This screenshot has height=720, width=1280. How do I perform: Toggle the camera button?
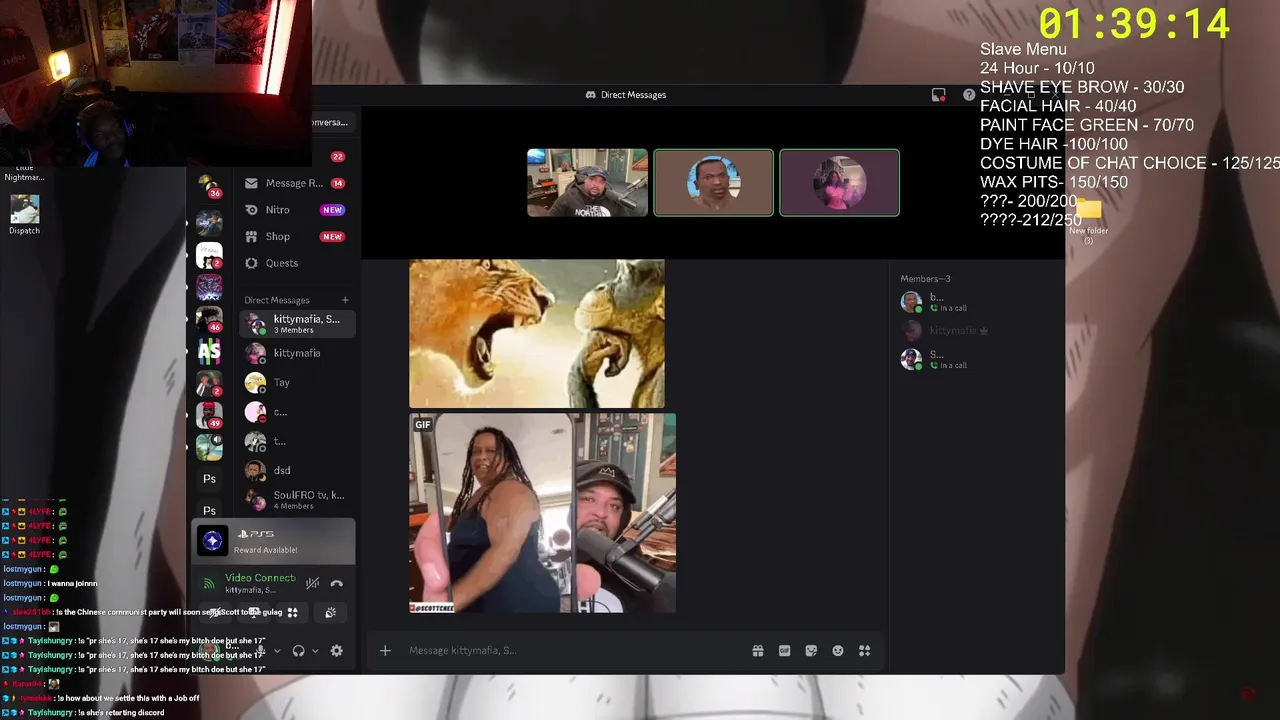tap(216, 612)
